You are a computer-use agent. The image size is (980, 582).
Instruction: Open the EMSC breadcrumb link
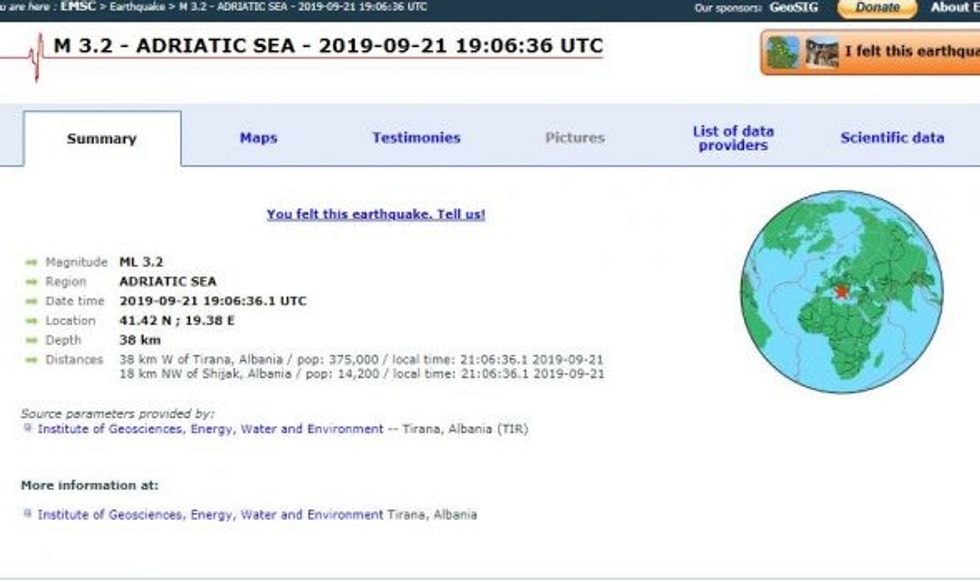(x=77, y=7)
